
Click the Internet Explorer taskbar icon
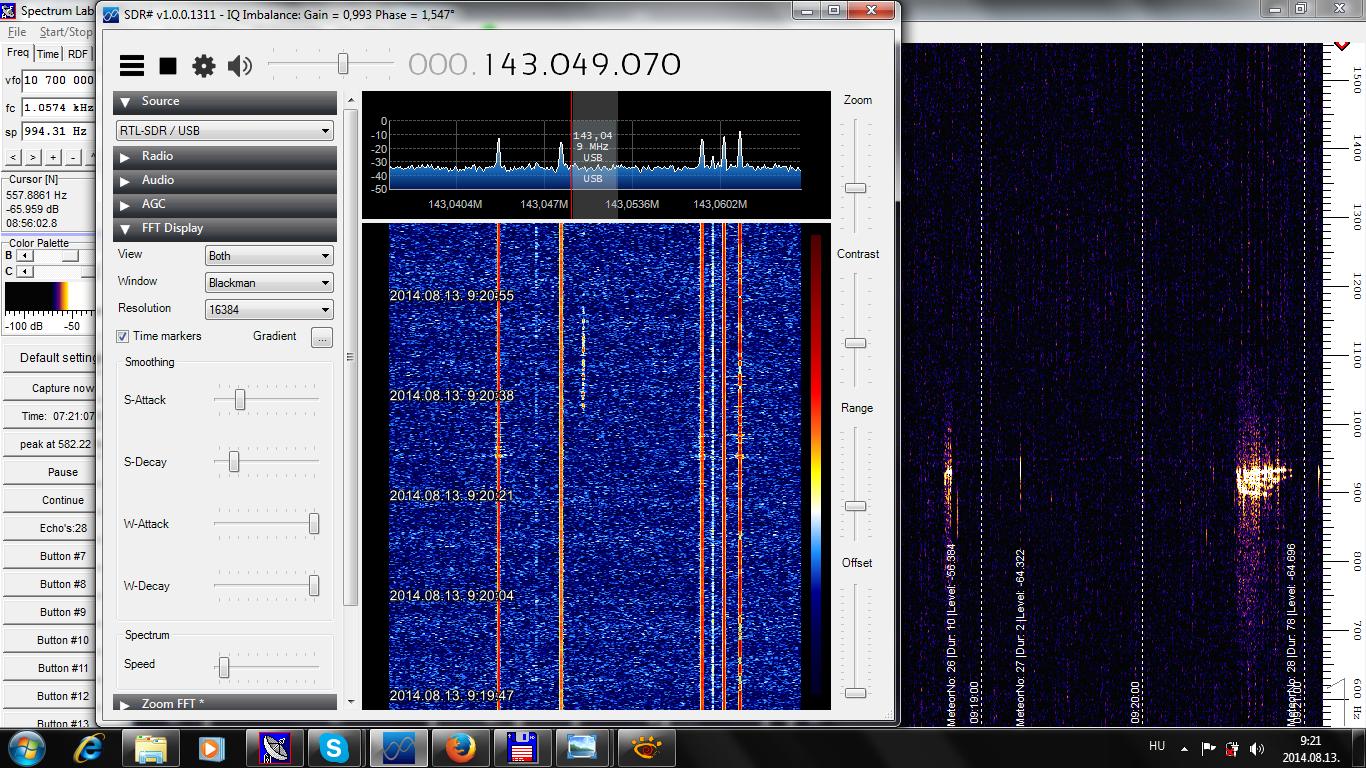[89, 748]
